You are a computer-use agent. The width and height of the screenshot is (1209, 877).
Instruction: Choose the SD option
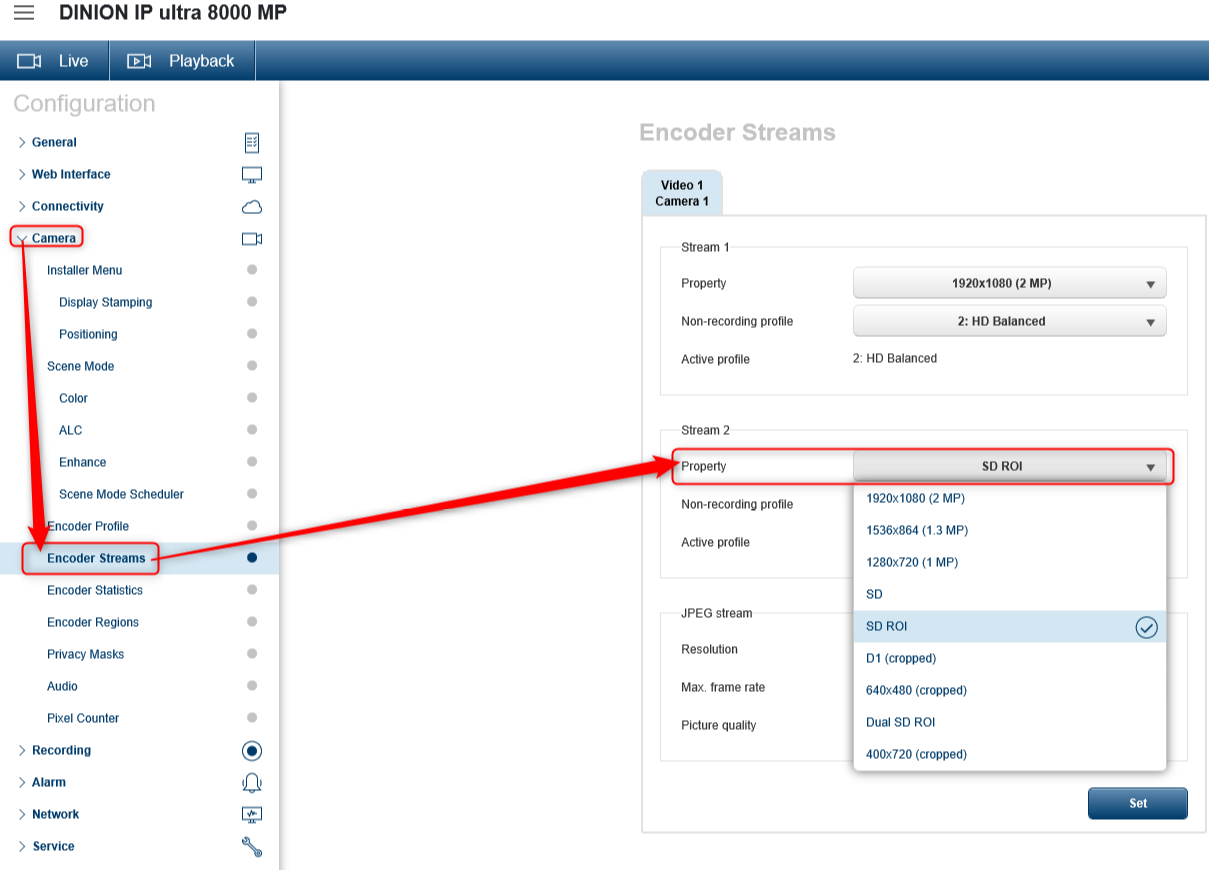tap(1009, 594)
